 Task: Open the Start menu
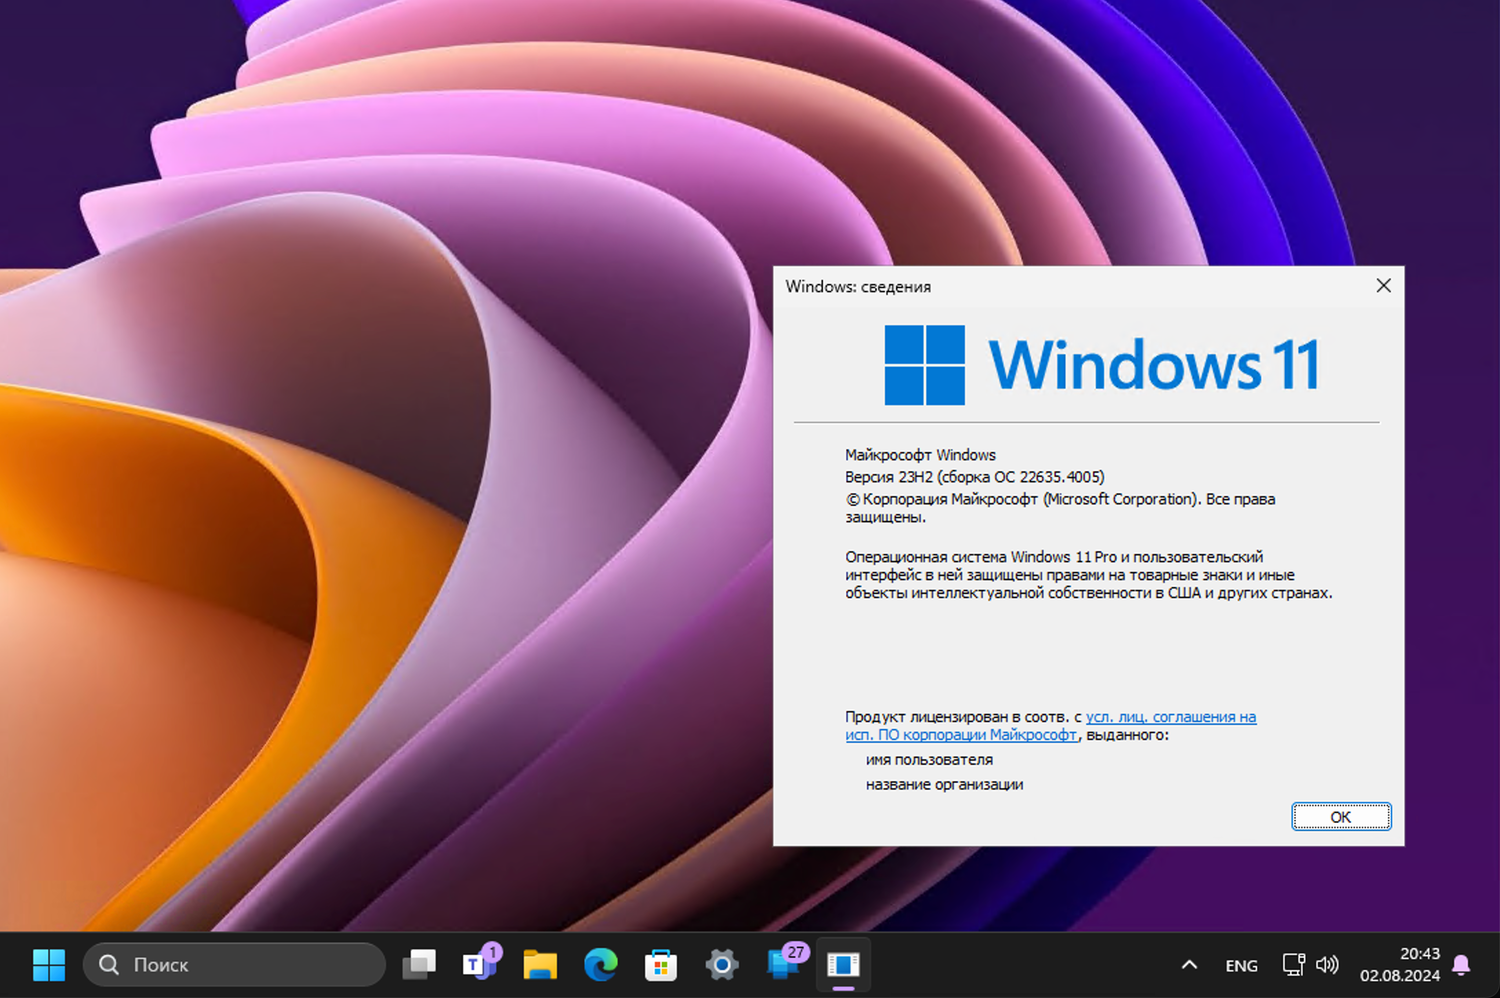[50, 965]
